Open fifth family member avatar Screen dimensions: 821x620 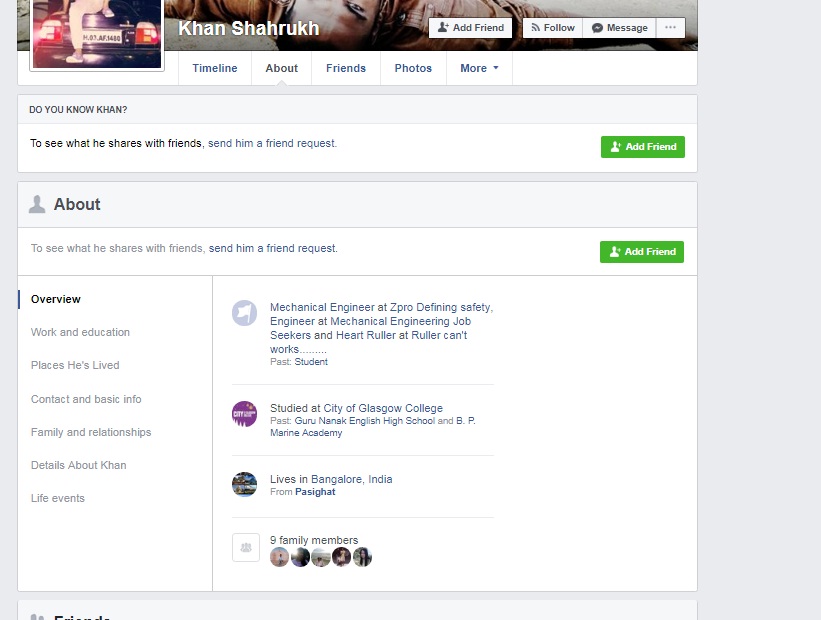(362, 557)
